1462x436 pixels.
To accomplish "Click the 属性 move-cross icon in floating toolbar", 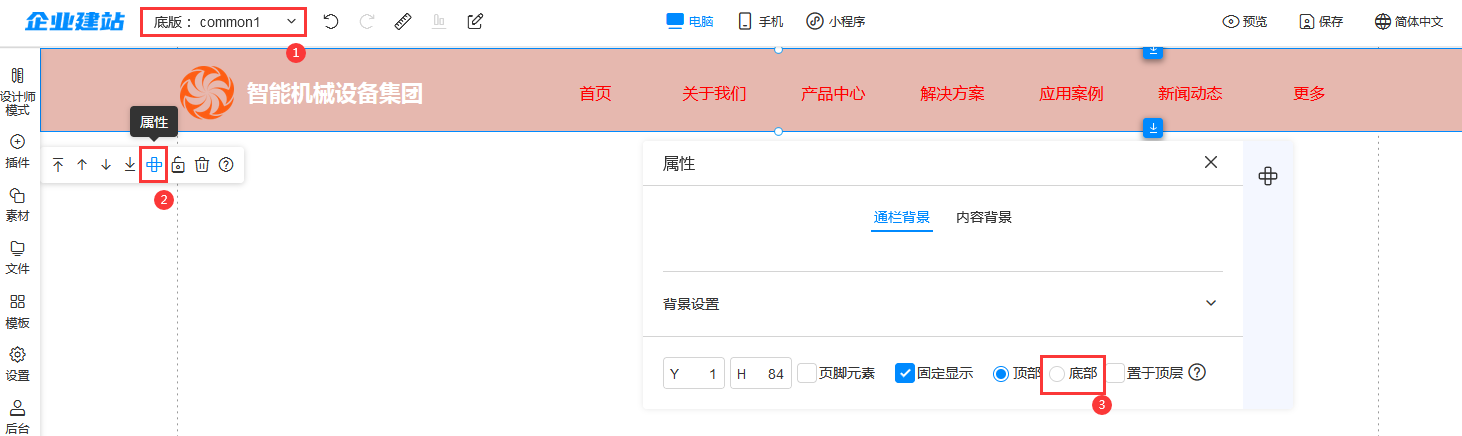I will [154, 164].
